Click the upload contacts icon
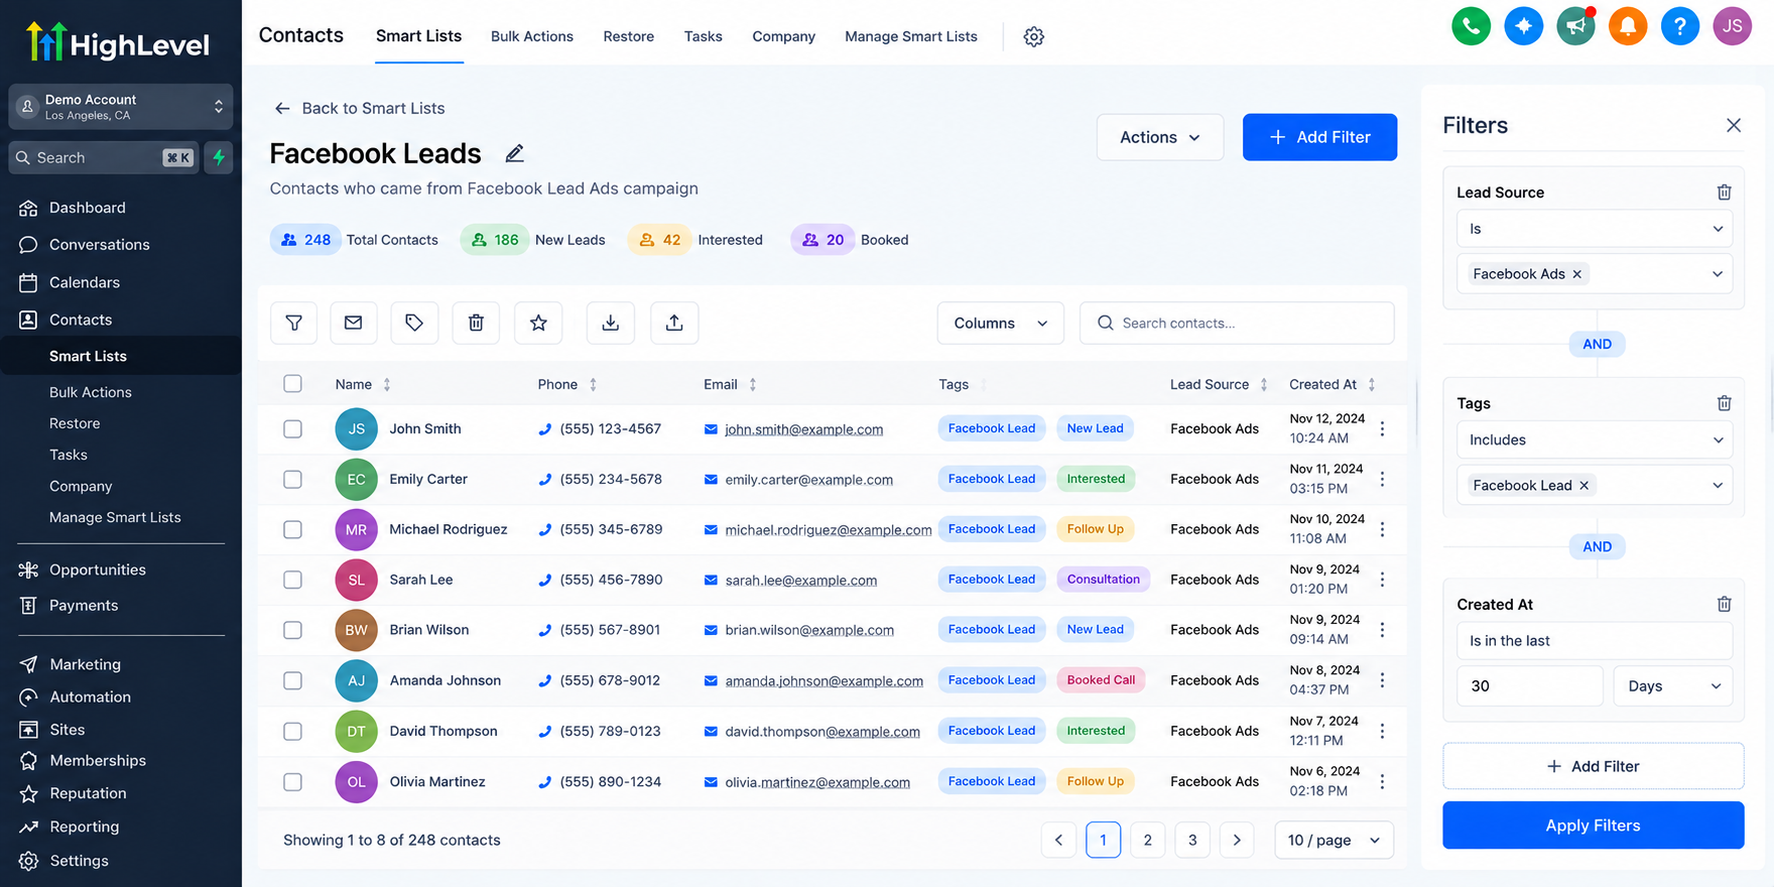This screenshot has height=887, width=1774. [674, 323]
